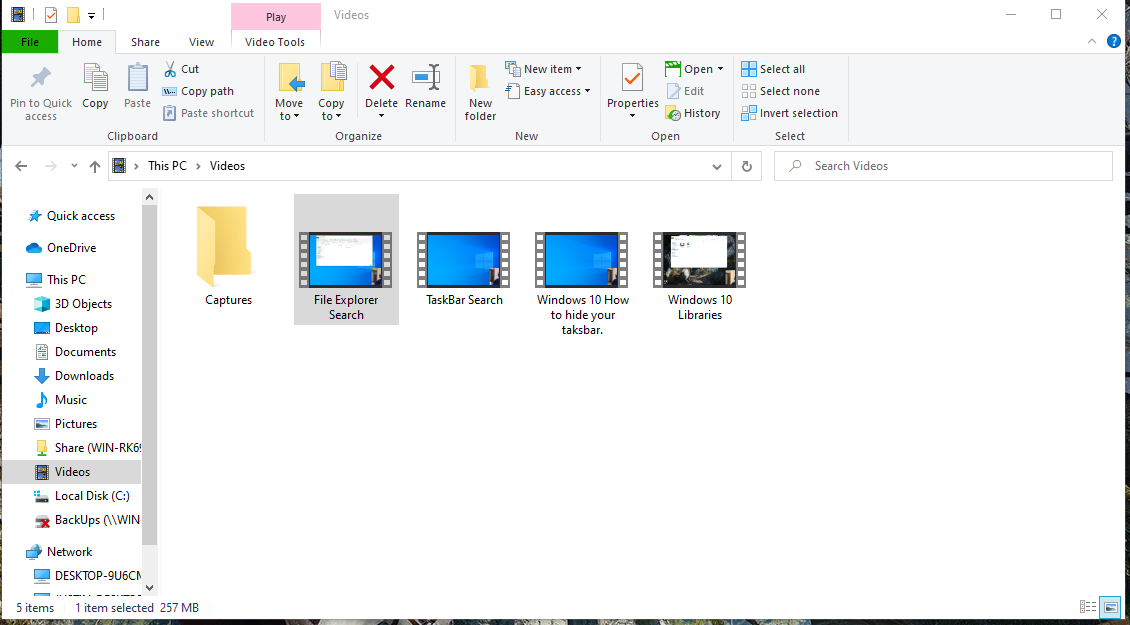Click Select all

tap(773, 69)
